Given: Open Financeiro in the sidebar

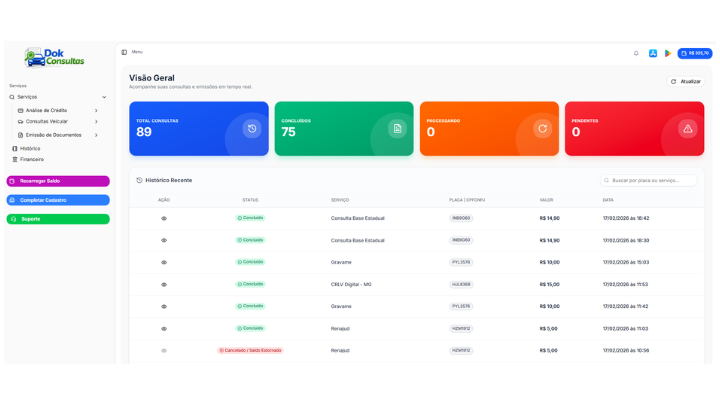Looking at the screenshot, I should click(31, 159).
